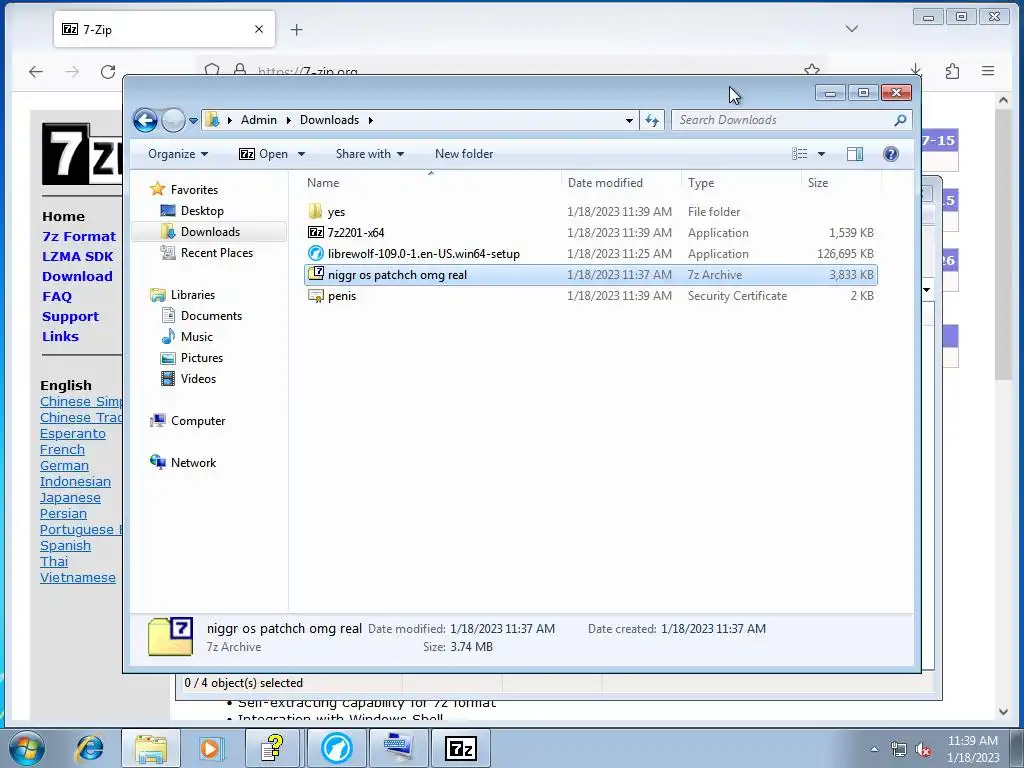Viewport: 1024px width, 768px height.
Task: Open the browser's list all tabs chevron
Action: [852, 29]
